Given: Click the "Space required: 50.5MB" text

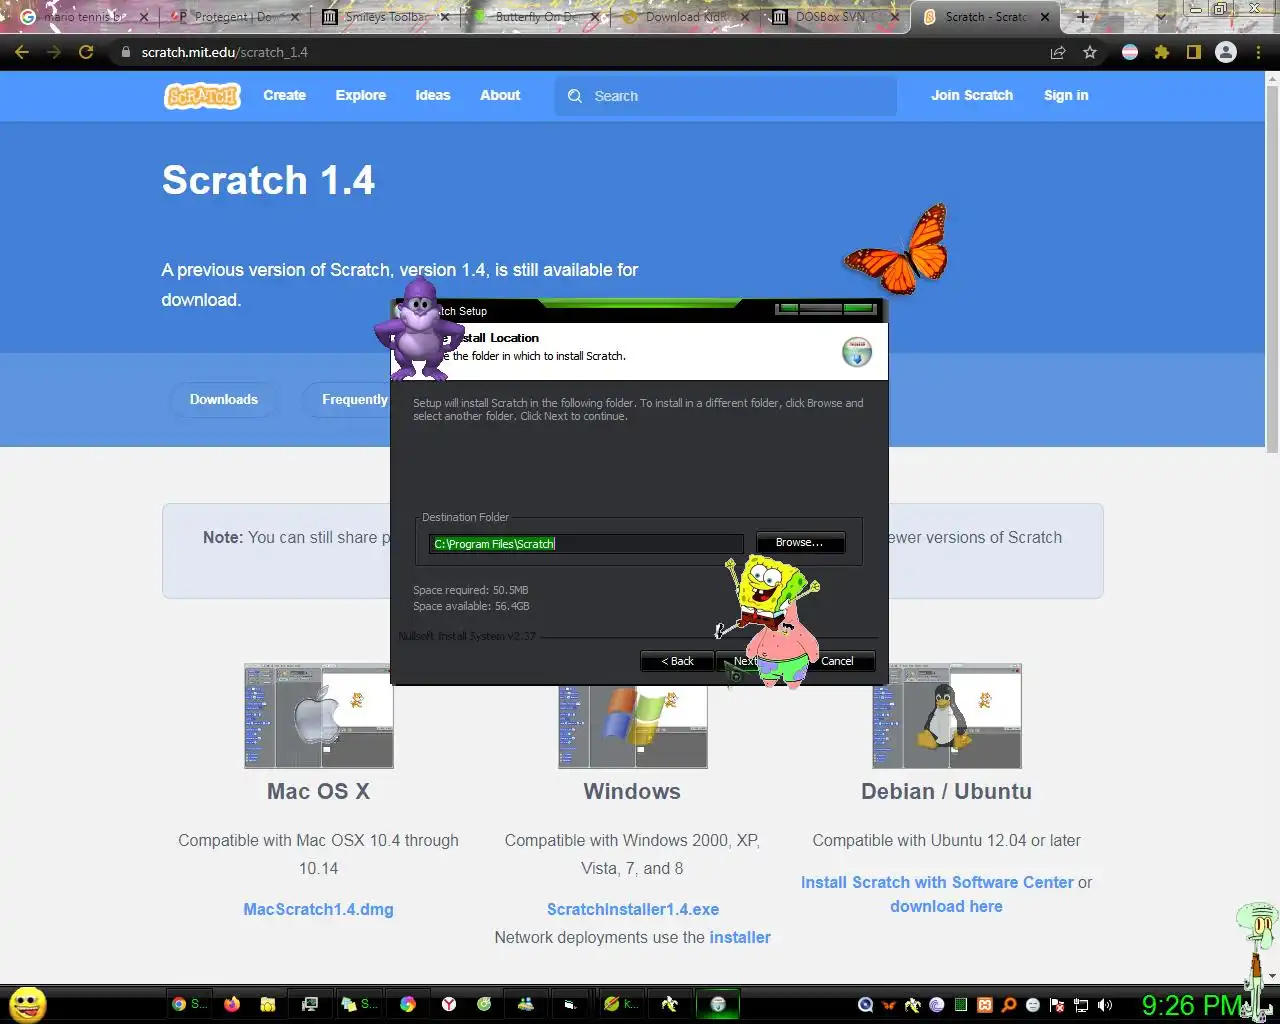Looking at the screenshot, I should (x=470, y=590).
